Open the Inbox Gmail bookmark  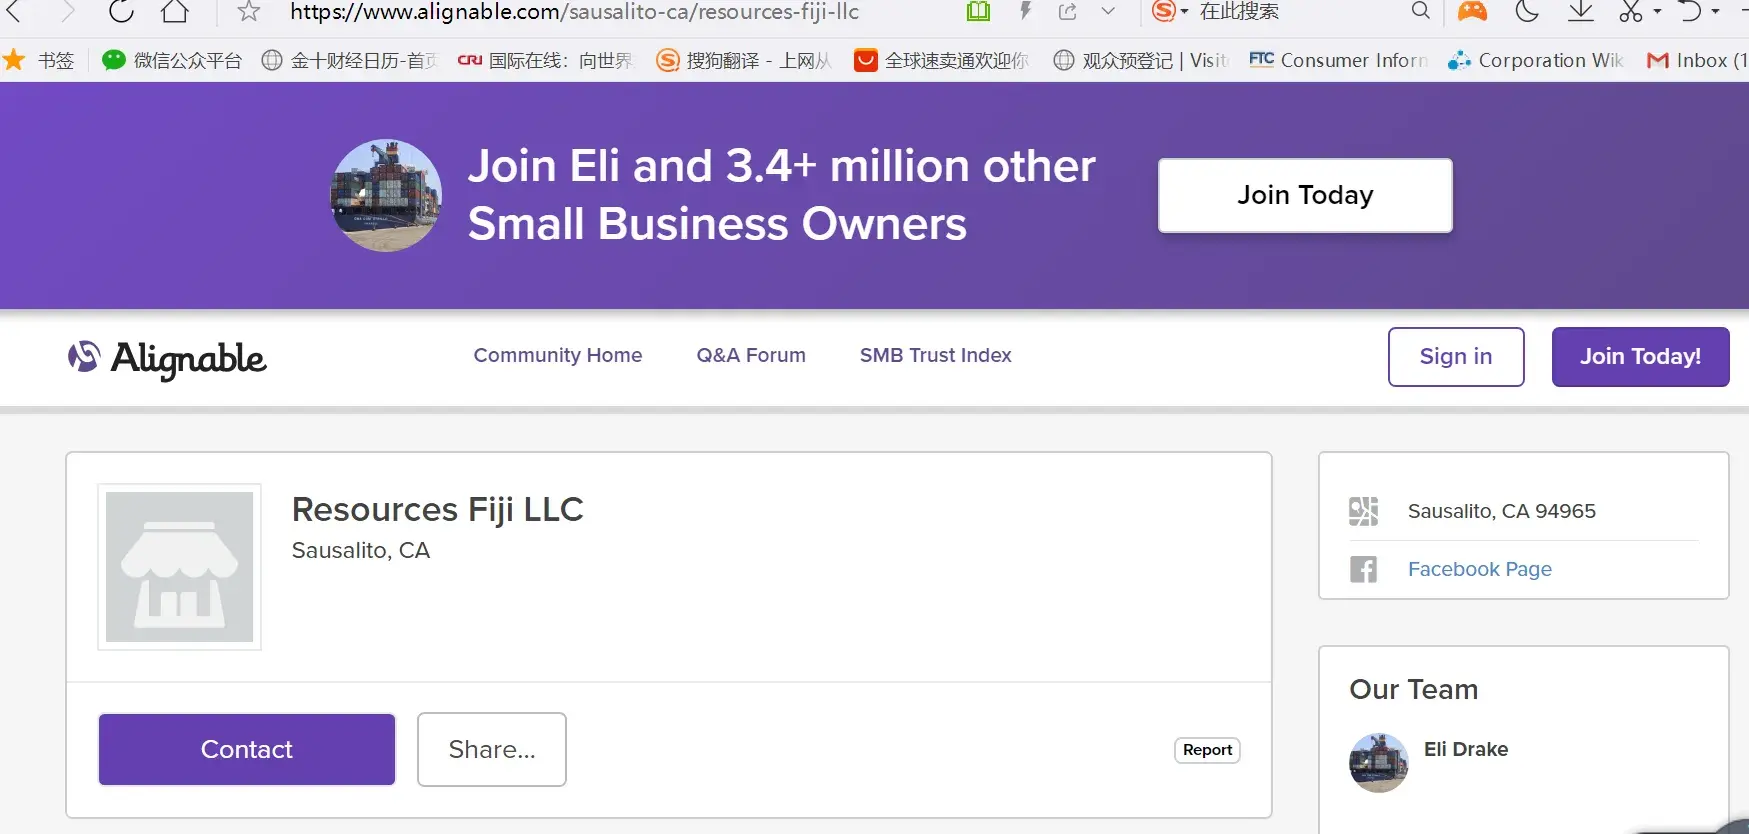pyautogui.click(x=1697, y=60)
